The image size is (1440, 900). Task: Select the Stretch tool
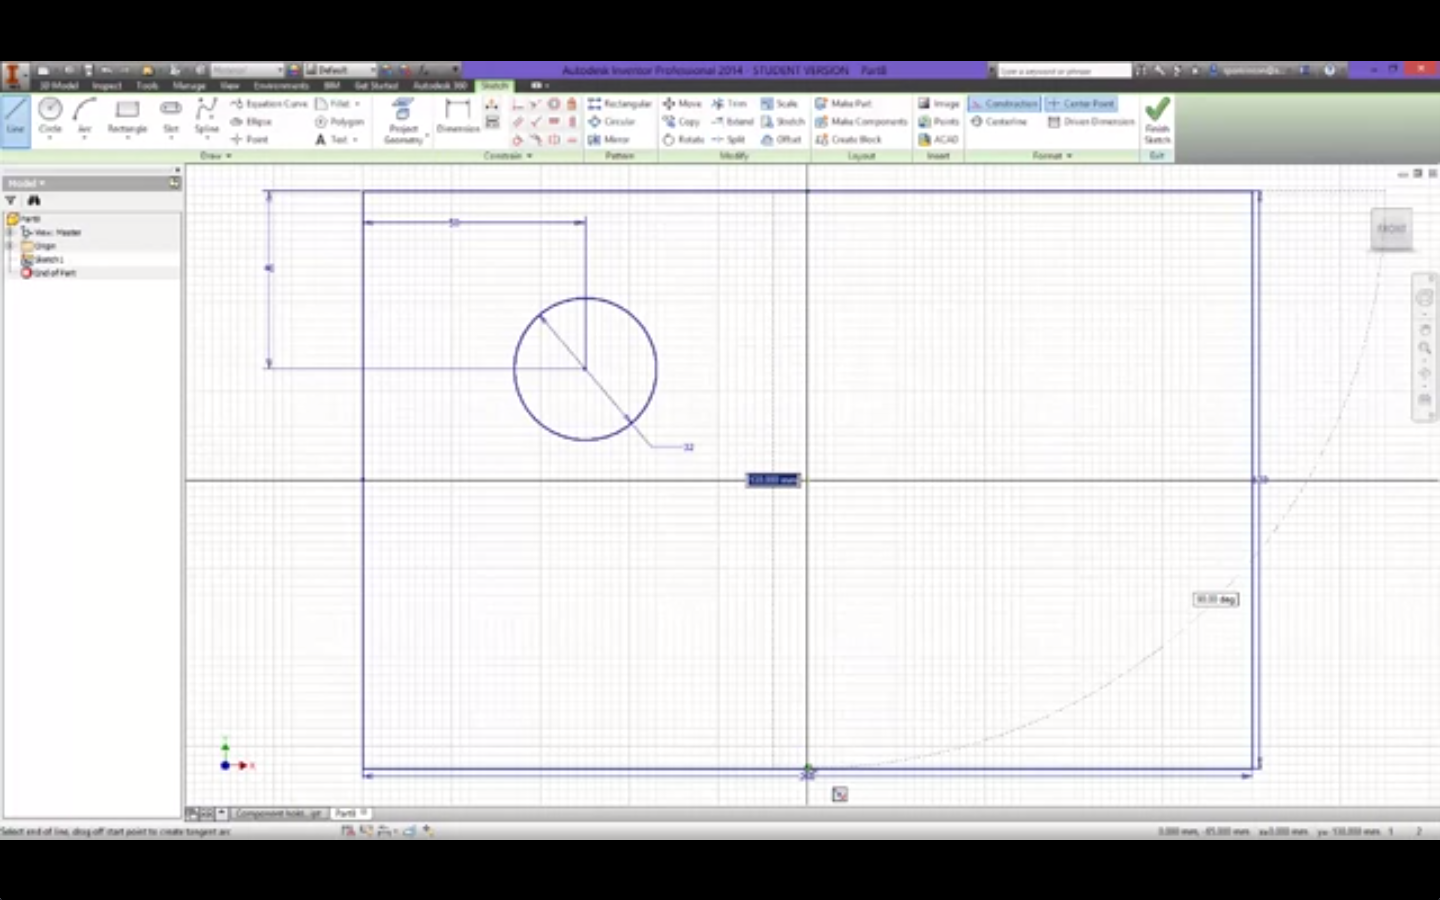pyautogui.click(x=782, y=121)
